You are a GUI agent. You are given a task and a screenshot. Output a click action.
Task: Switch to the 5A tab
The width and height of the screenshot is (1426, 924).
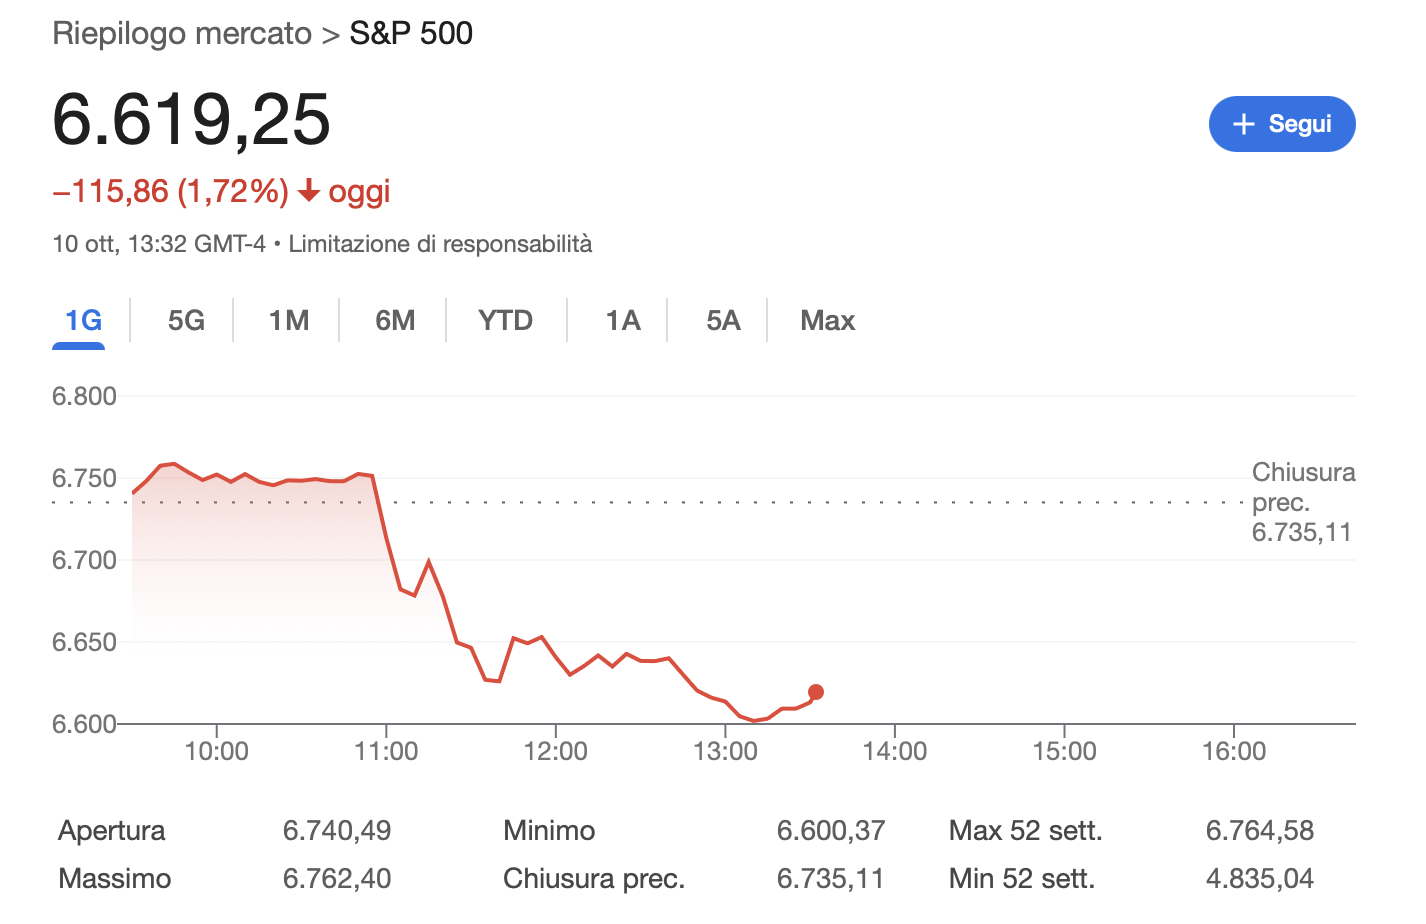click(723, 320)
